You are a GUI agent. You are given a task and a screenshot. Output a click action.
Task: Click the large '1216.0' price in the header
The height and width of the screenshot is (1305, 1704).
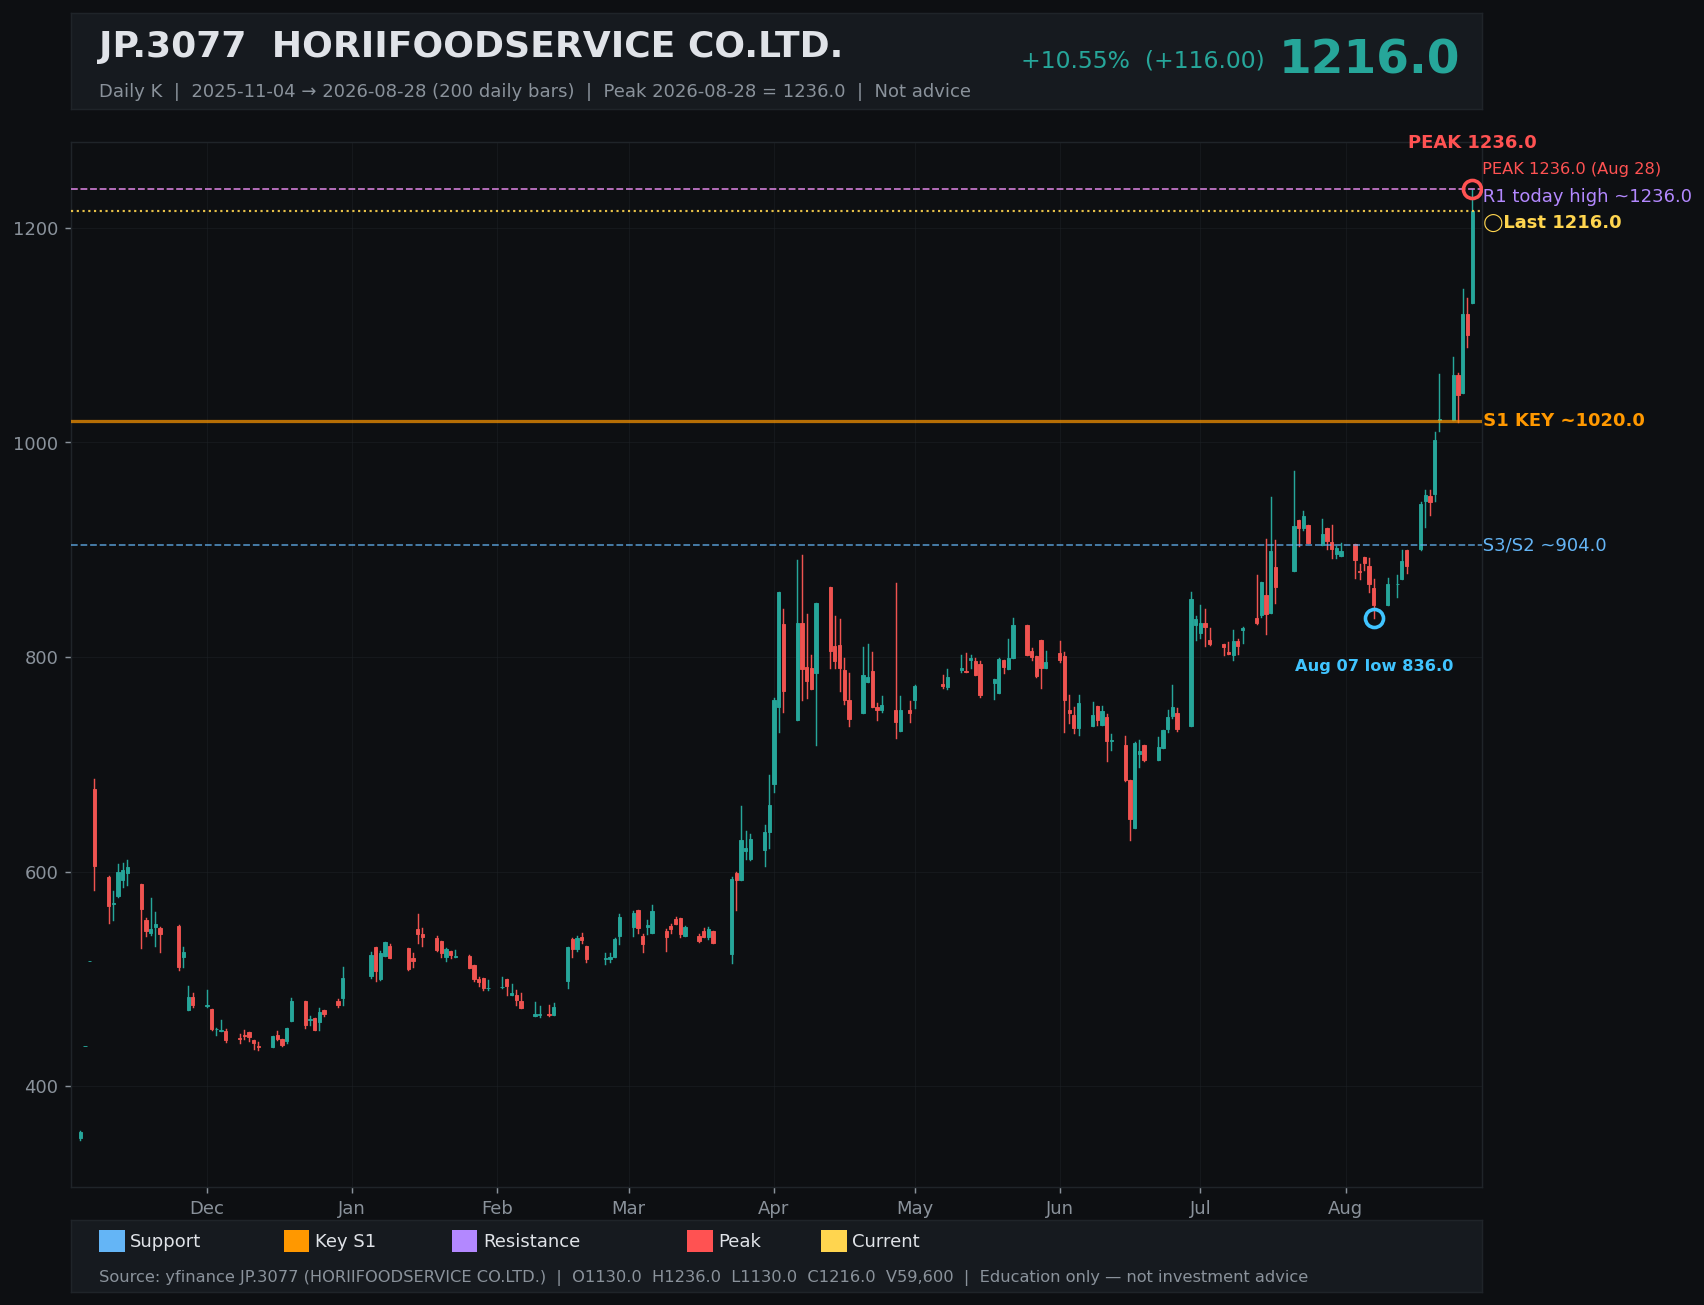[x=1369, y=58]
